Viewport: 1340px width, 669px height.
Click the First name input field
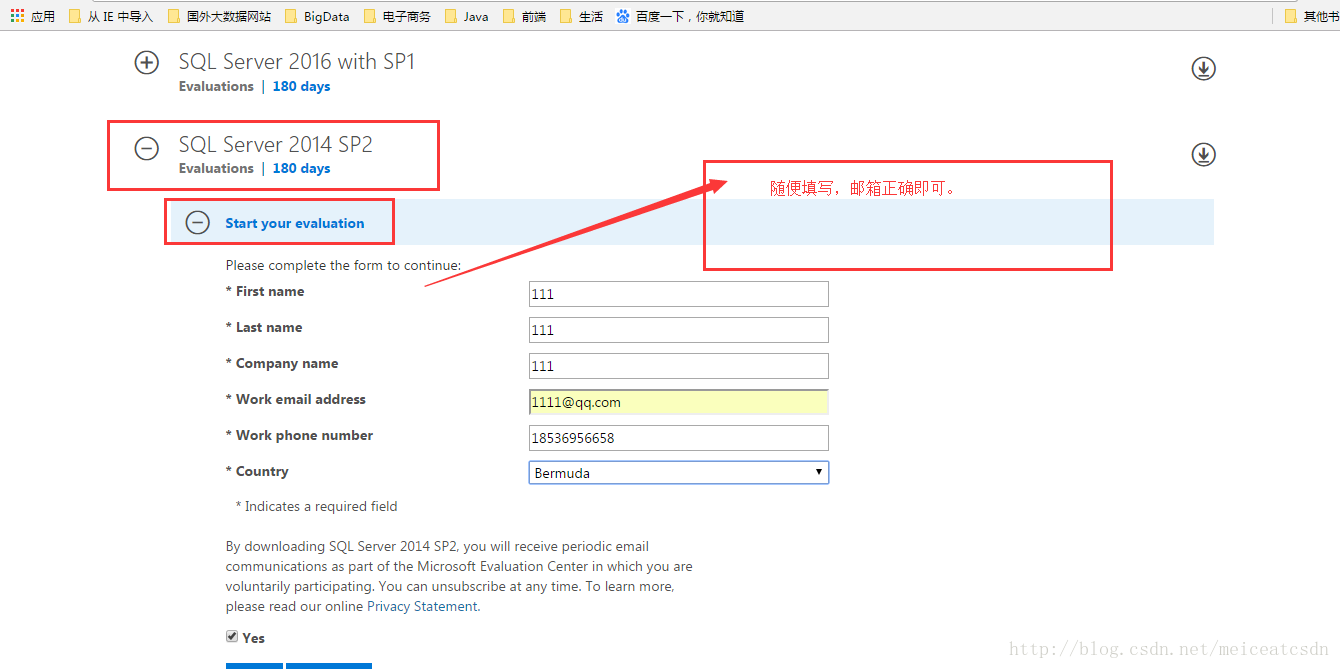[x=679, y=294]
